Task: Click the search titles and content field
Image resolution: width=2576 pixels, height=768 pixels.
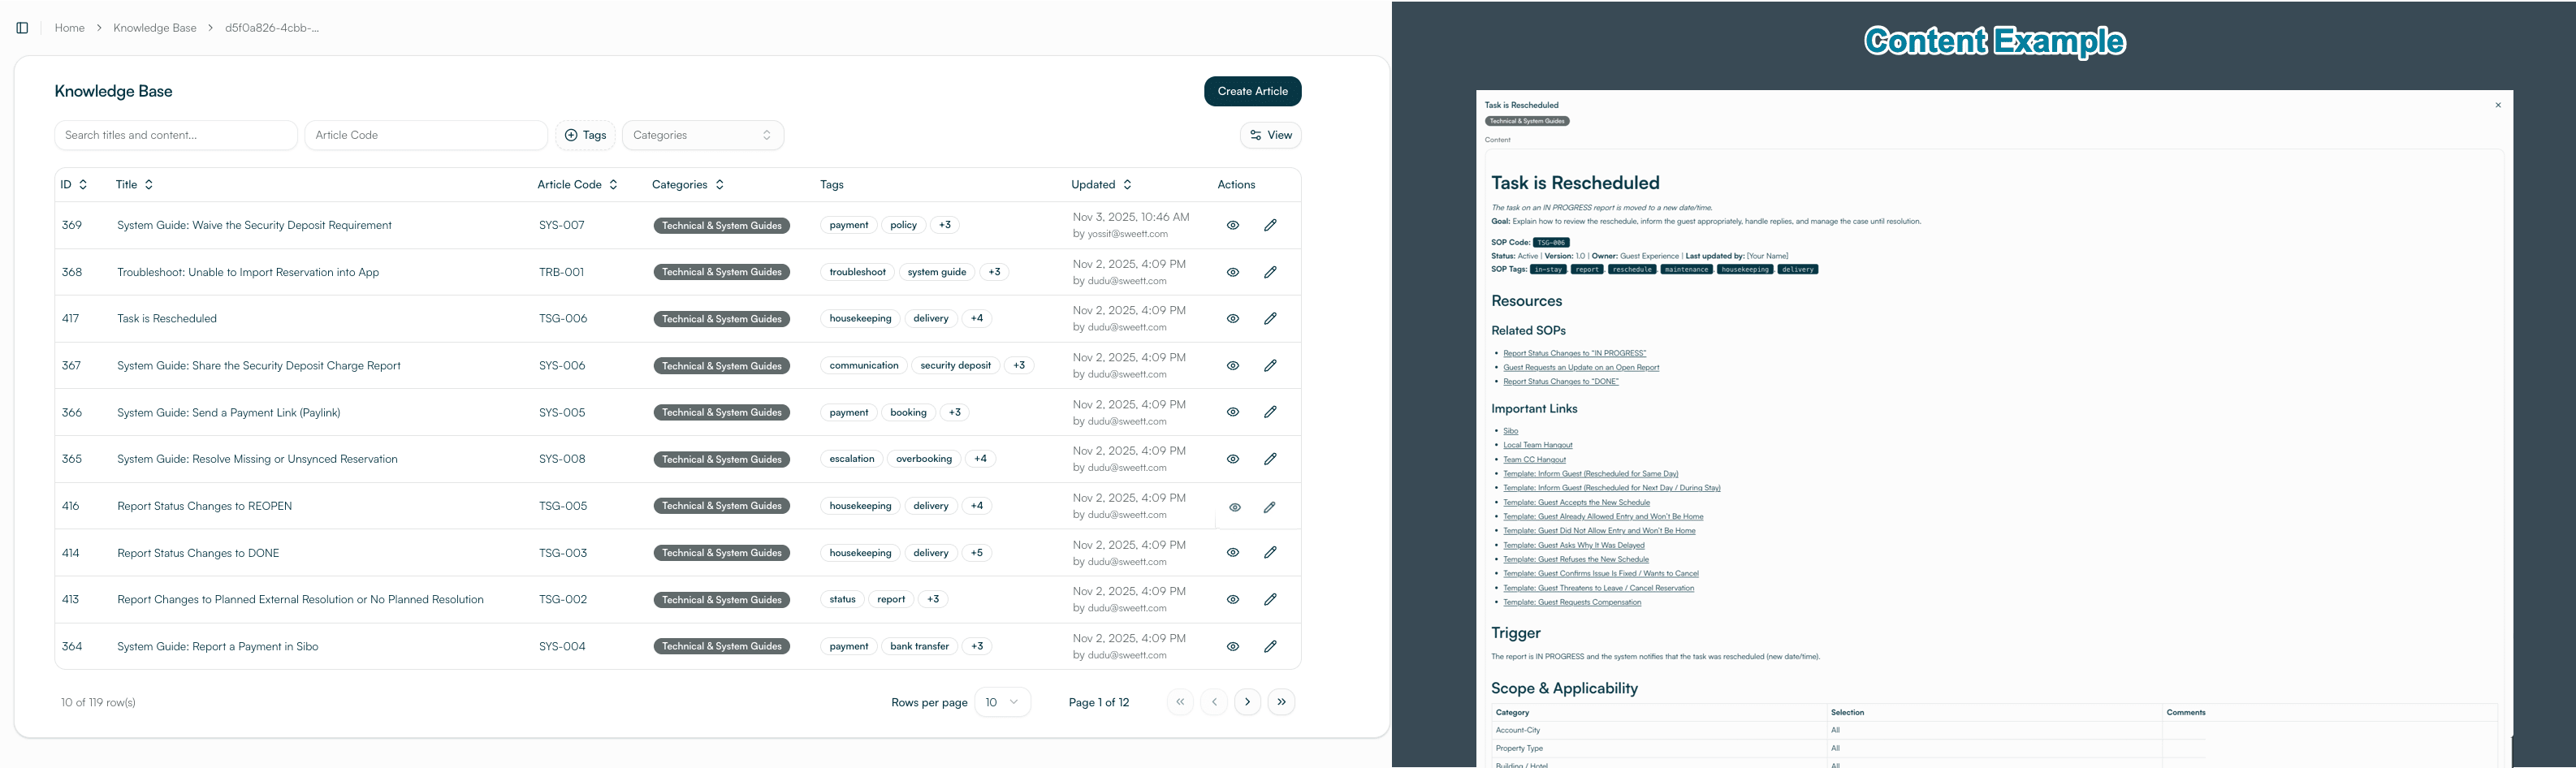Action: pyautogui.click(x=175, y=134)
